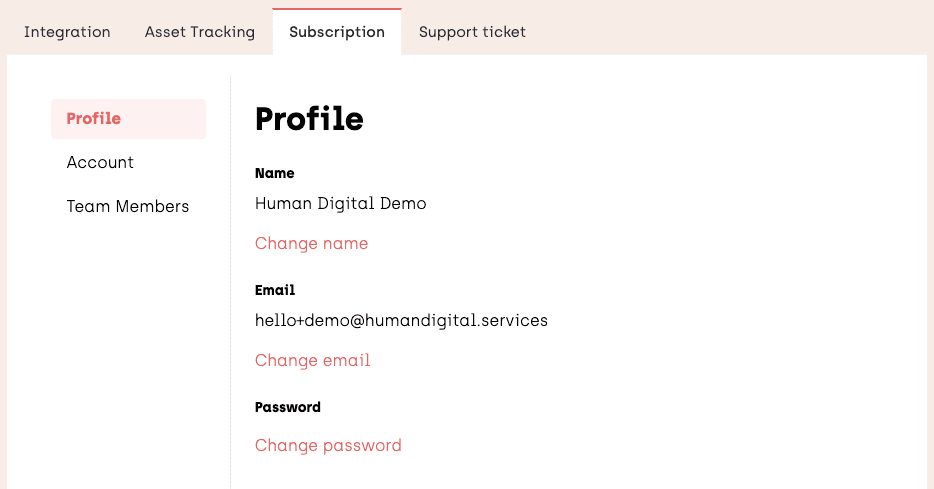The width and height of the screenshot is (934, 489).
Task: Click the Change name link
Action: [x=311, y=244]
